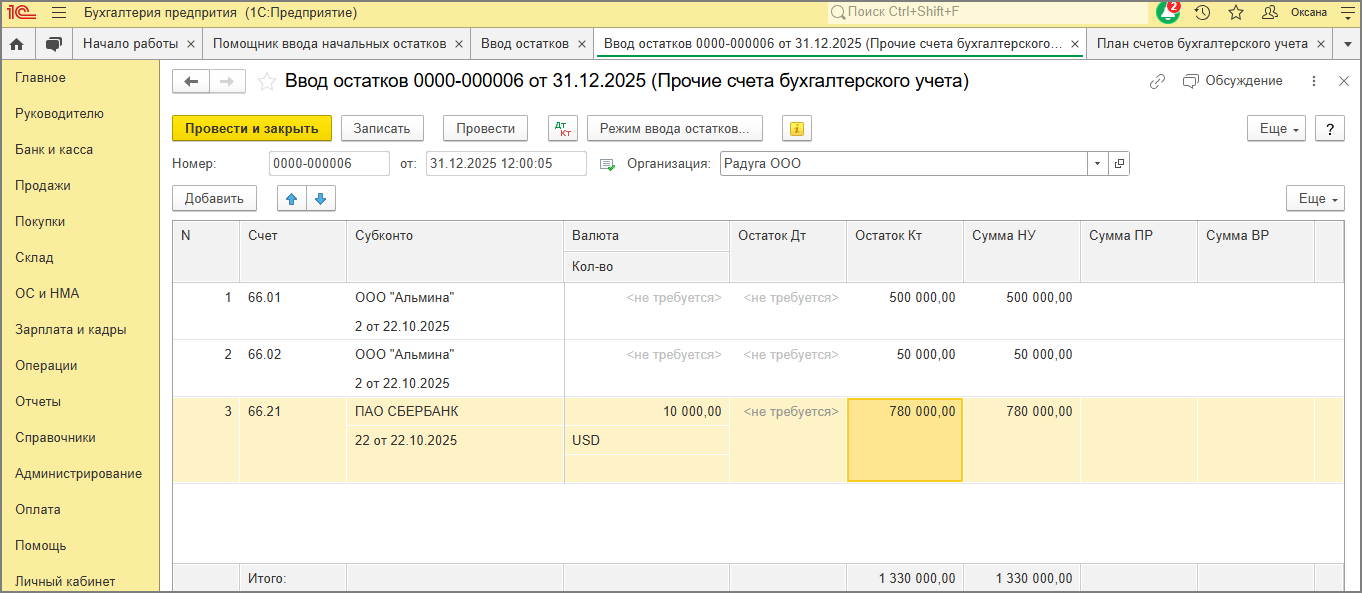This screenshot has width=1362, height=593.
Task: Open the top Еще dropdown menu
Action: point(1276,128)
